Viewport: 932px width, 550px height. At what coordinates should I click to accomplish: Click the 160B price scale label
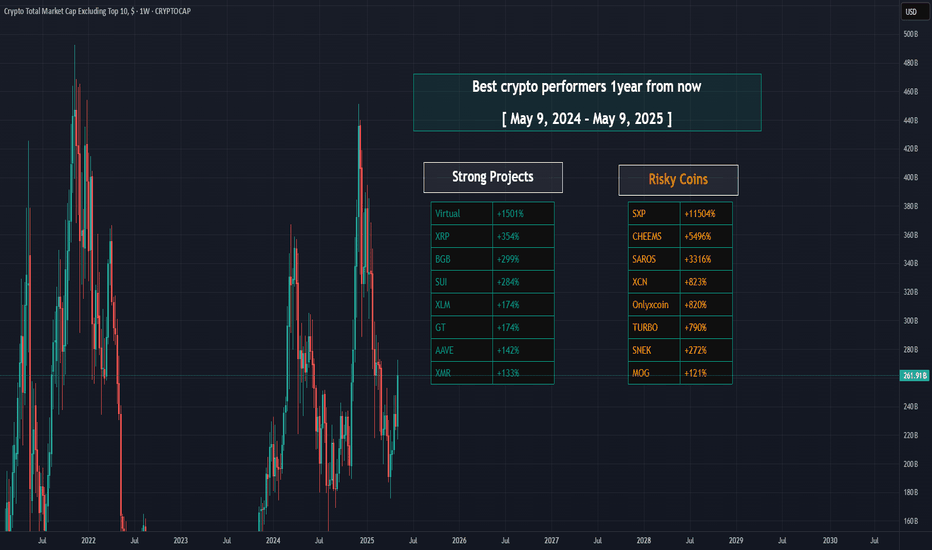click(x=911, y=521)
